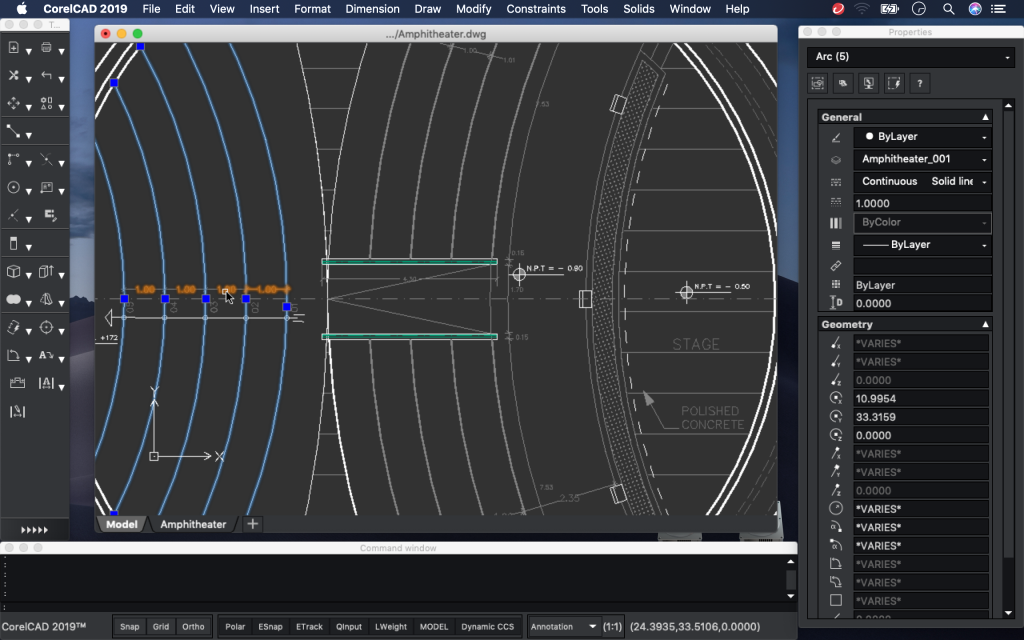Click the (1:1) scale button
This screenshot has height=640, width=1024.
point(612,626)
